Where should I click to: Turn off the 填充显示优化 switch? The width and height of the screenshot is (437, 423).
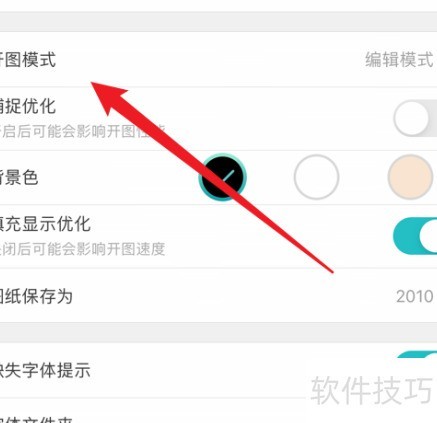pyautogui.click(x=415, y=236)
